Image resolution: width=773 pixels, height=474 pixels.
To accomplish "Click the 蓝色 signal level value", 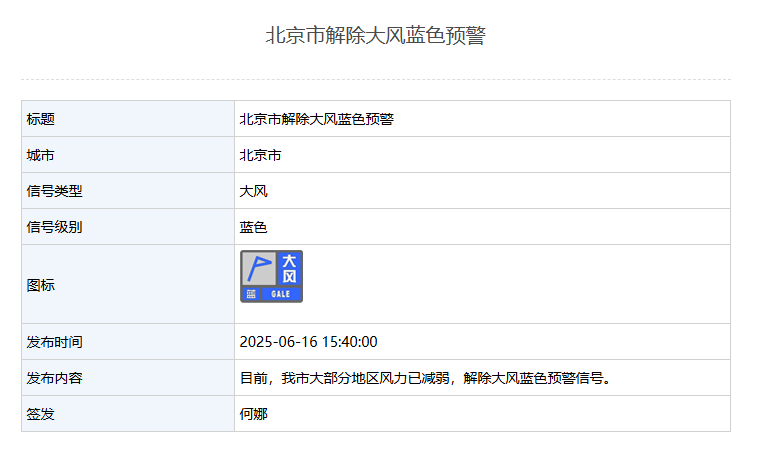I will (253, 227).
